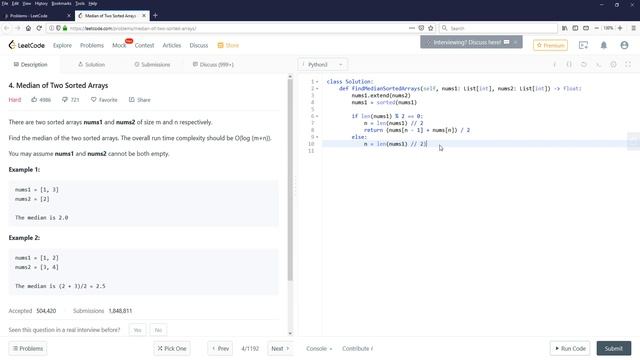640x360 pixels.
Task: Click the zoom out minus icon
Action: (596, 28)
